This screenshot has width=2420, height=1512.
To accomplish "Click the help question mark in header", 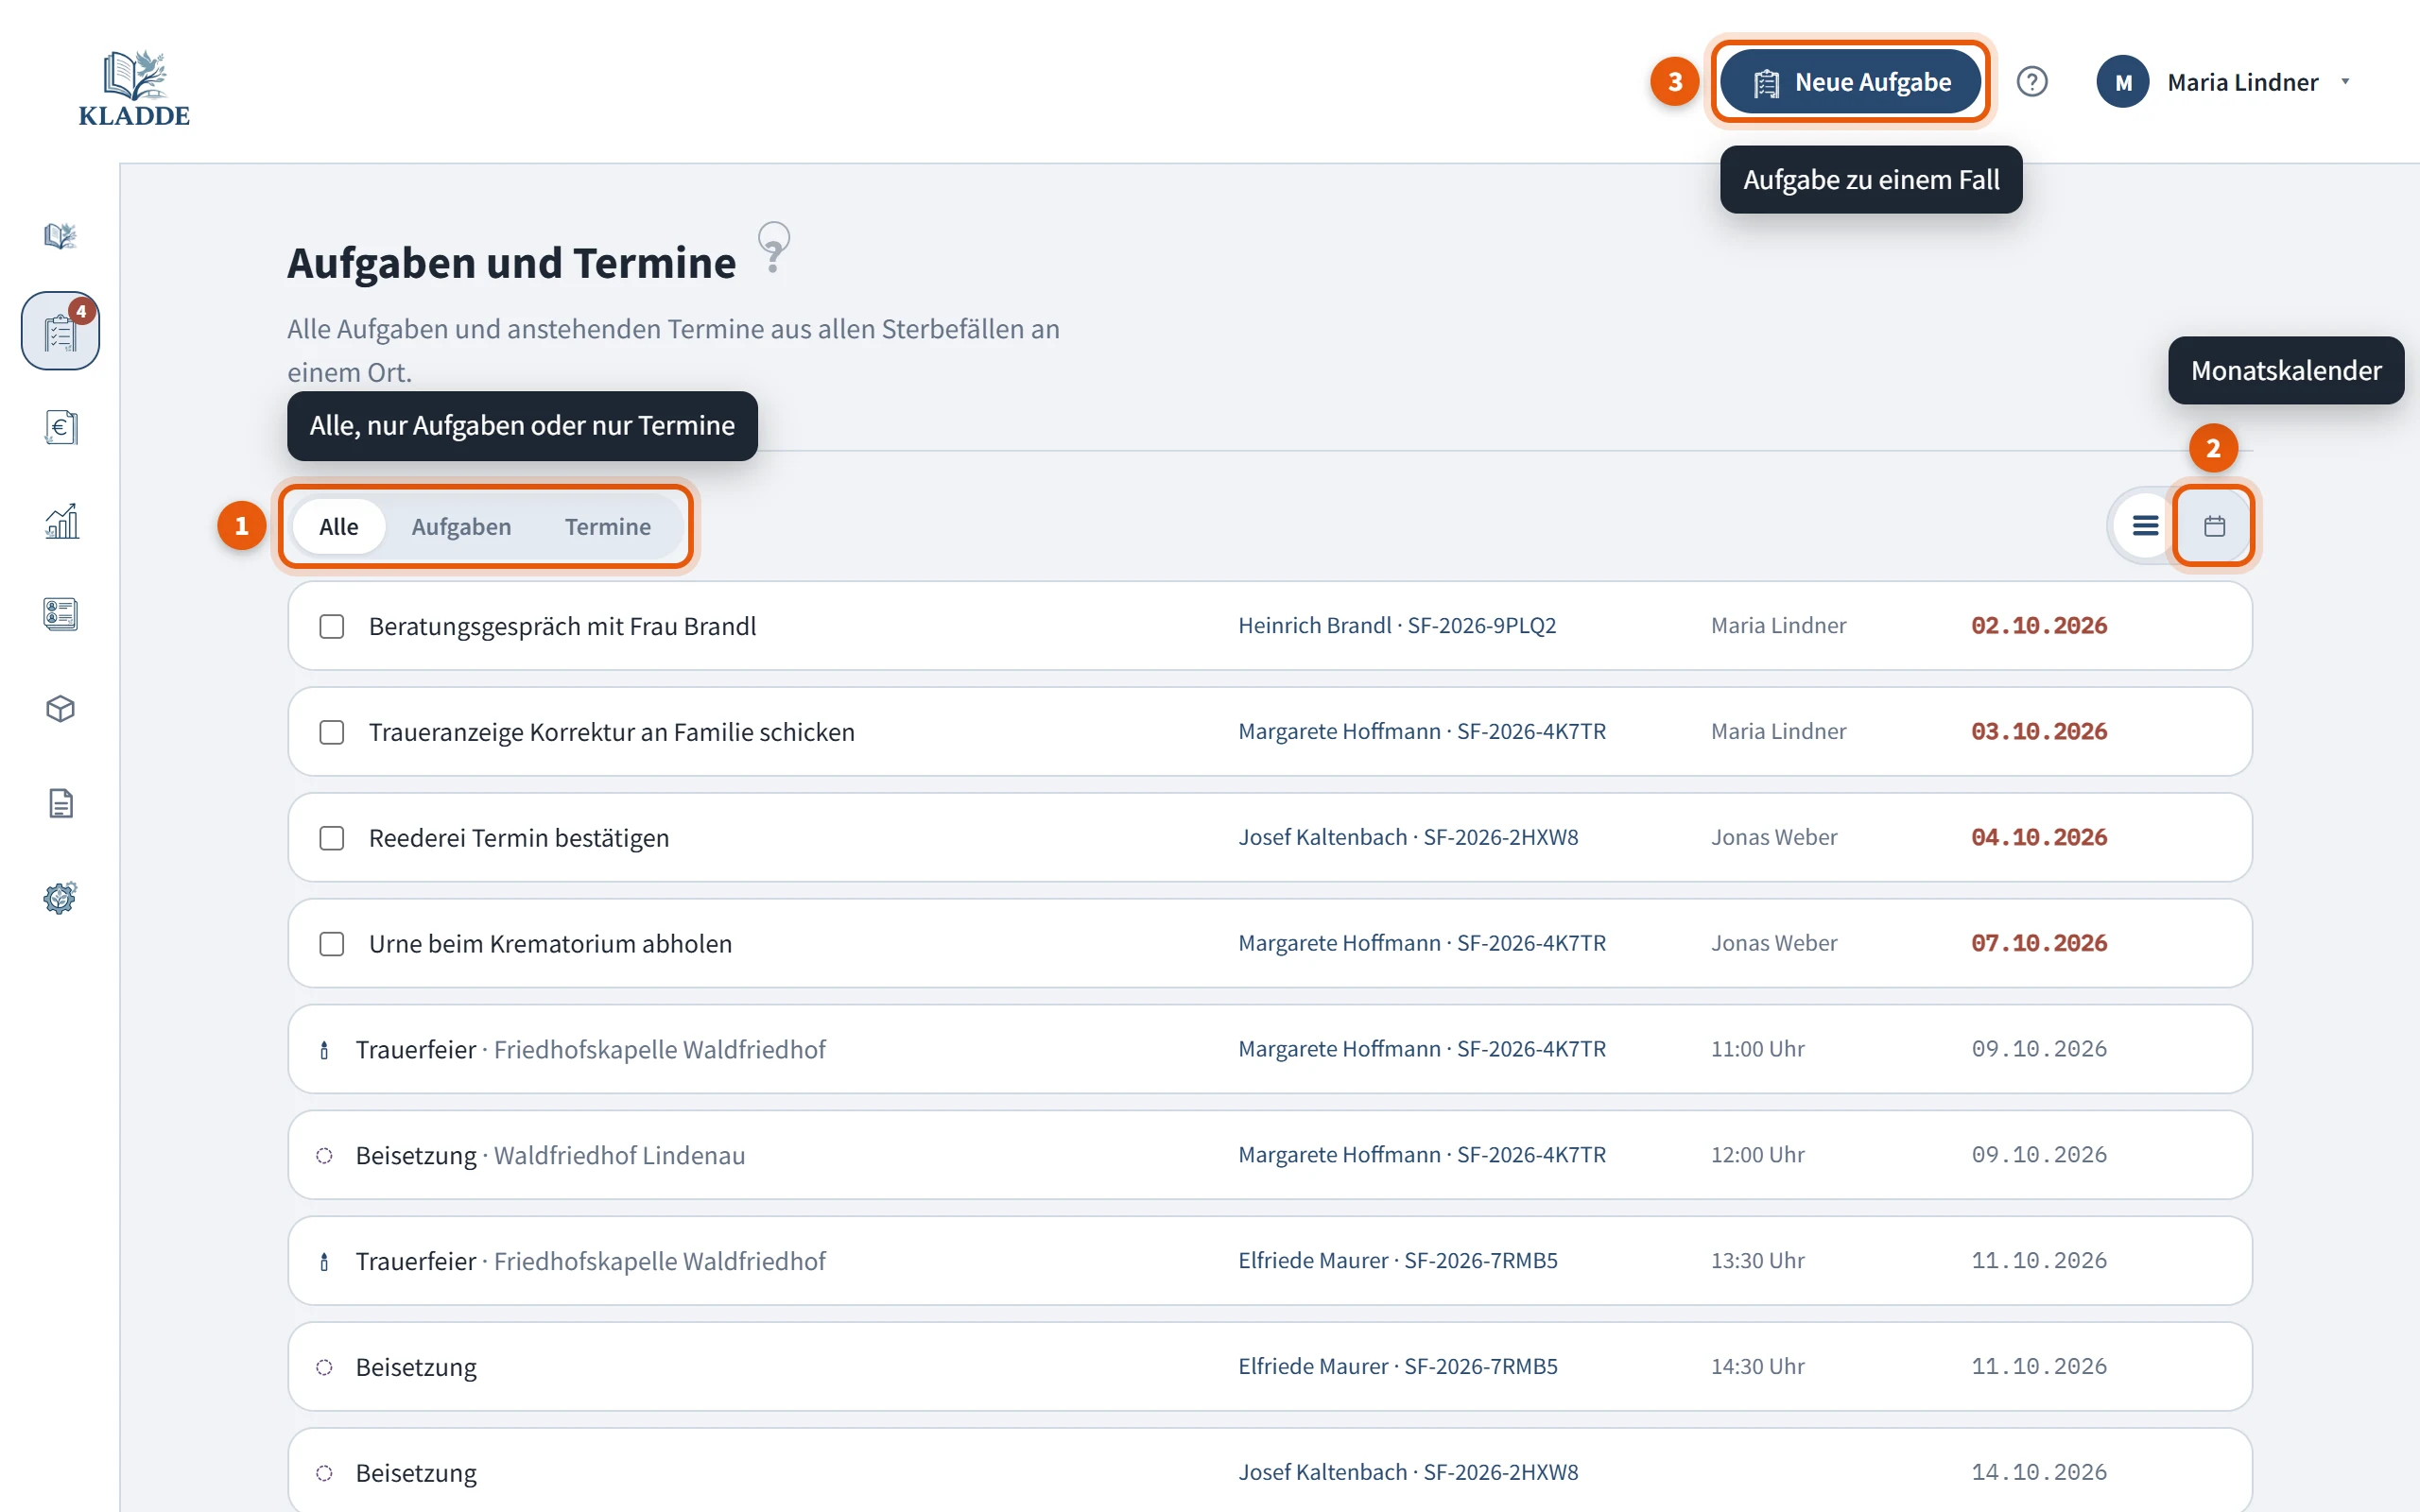I will (x=2031, y=82).
